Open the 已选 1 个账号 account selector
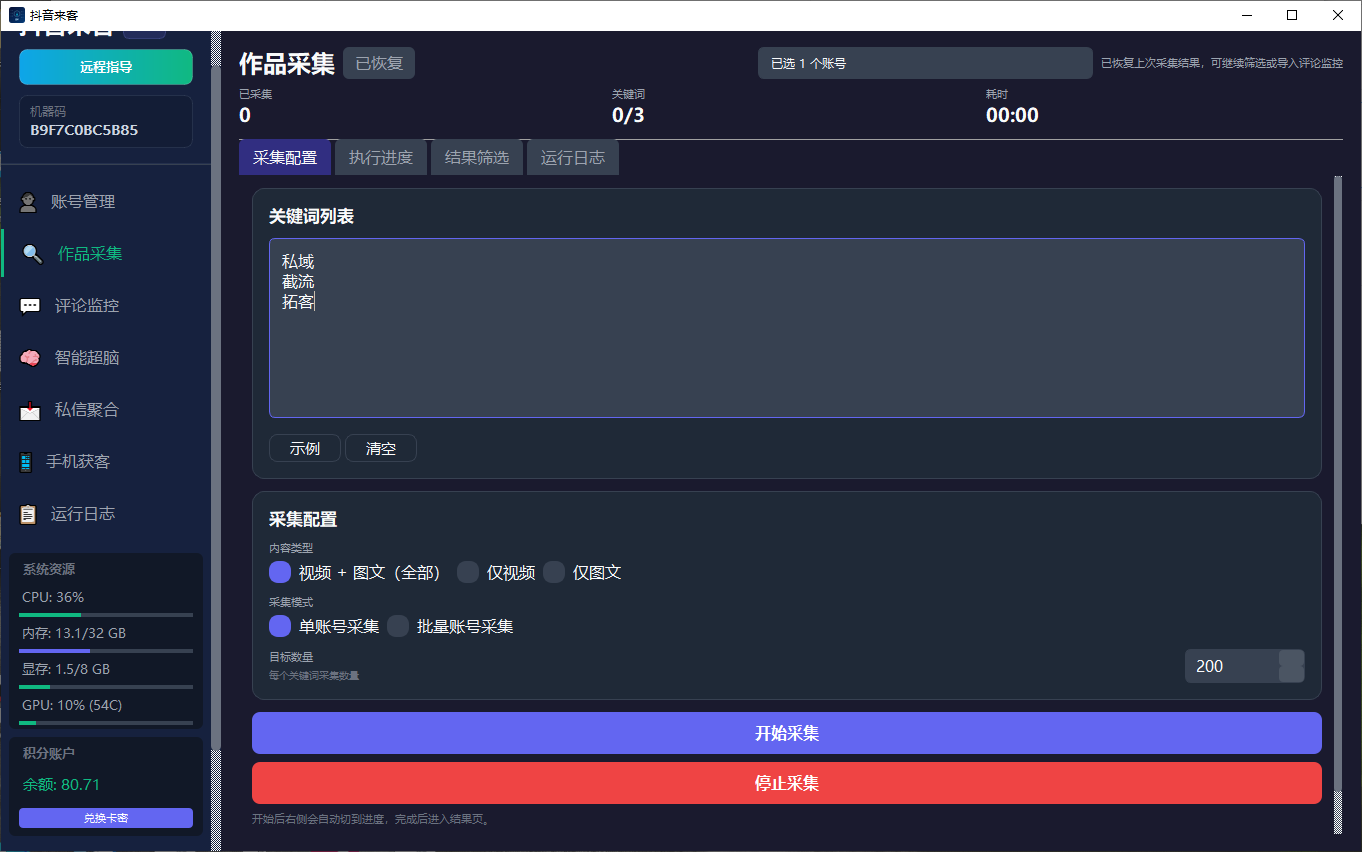Screen dimensions: 1362x852 coord(925,63)
